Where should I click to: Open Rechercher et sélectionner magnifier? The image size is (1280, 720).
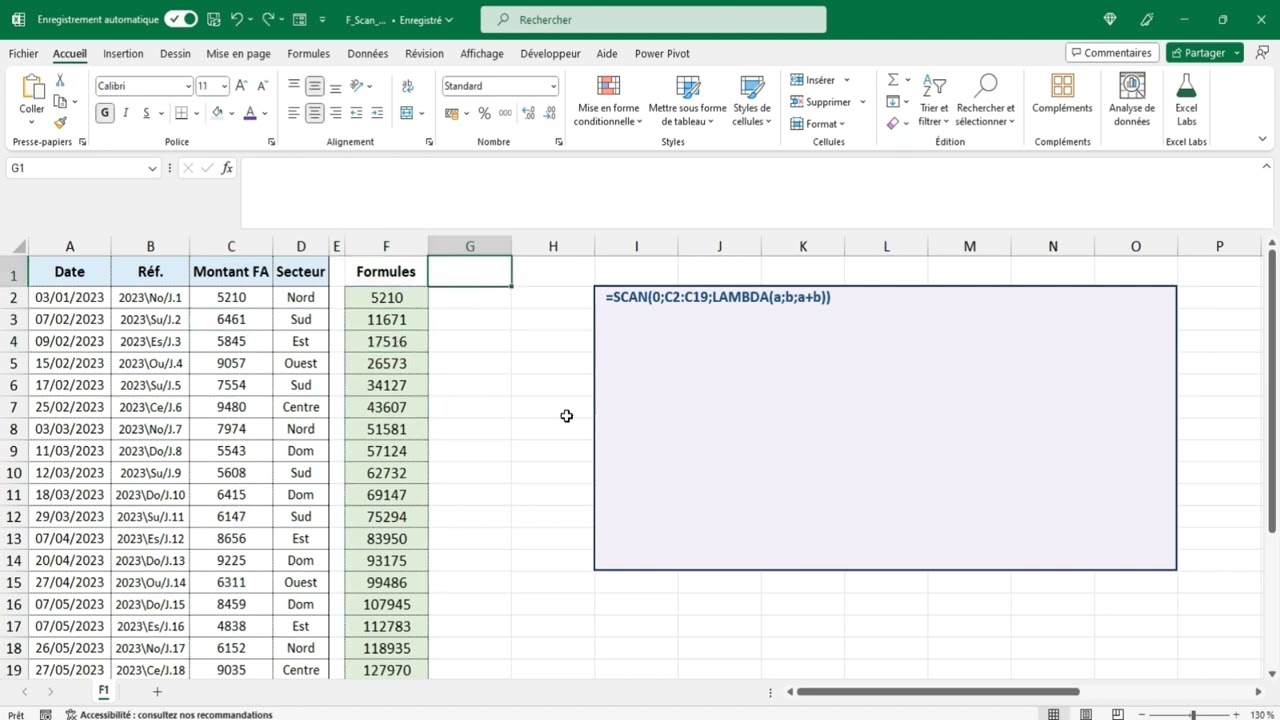pyautogui.click(x=985, y=101)
